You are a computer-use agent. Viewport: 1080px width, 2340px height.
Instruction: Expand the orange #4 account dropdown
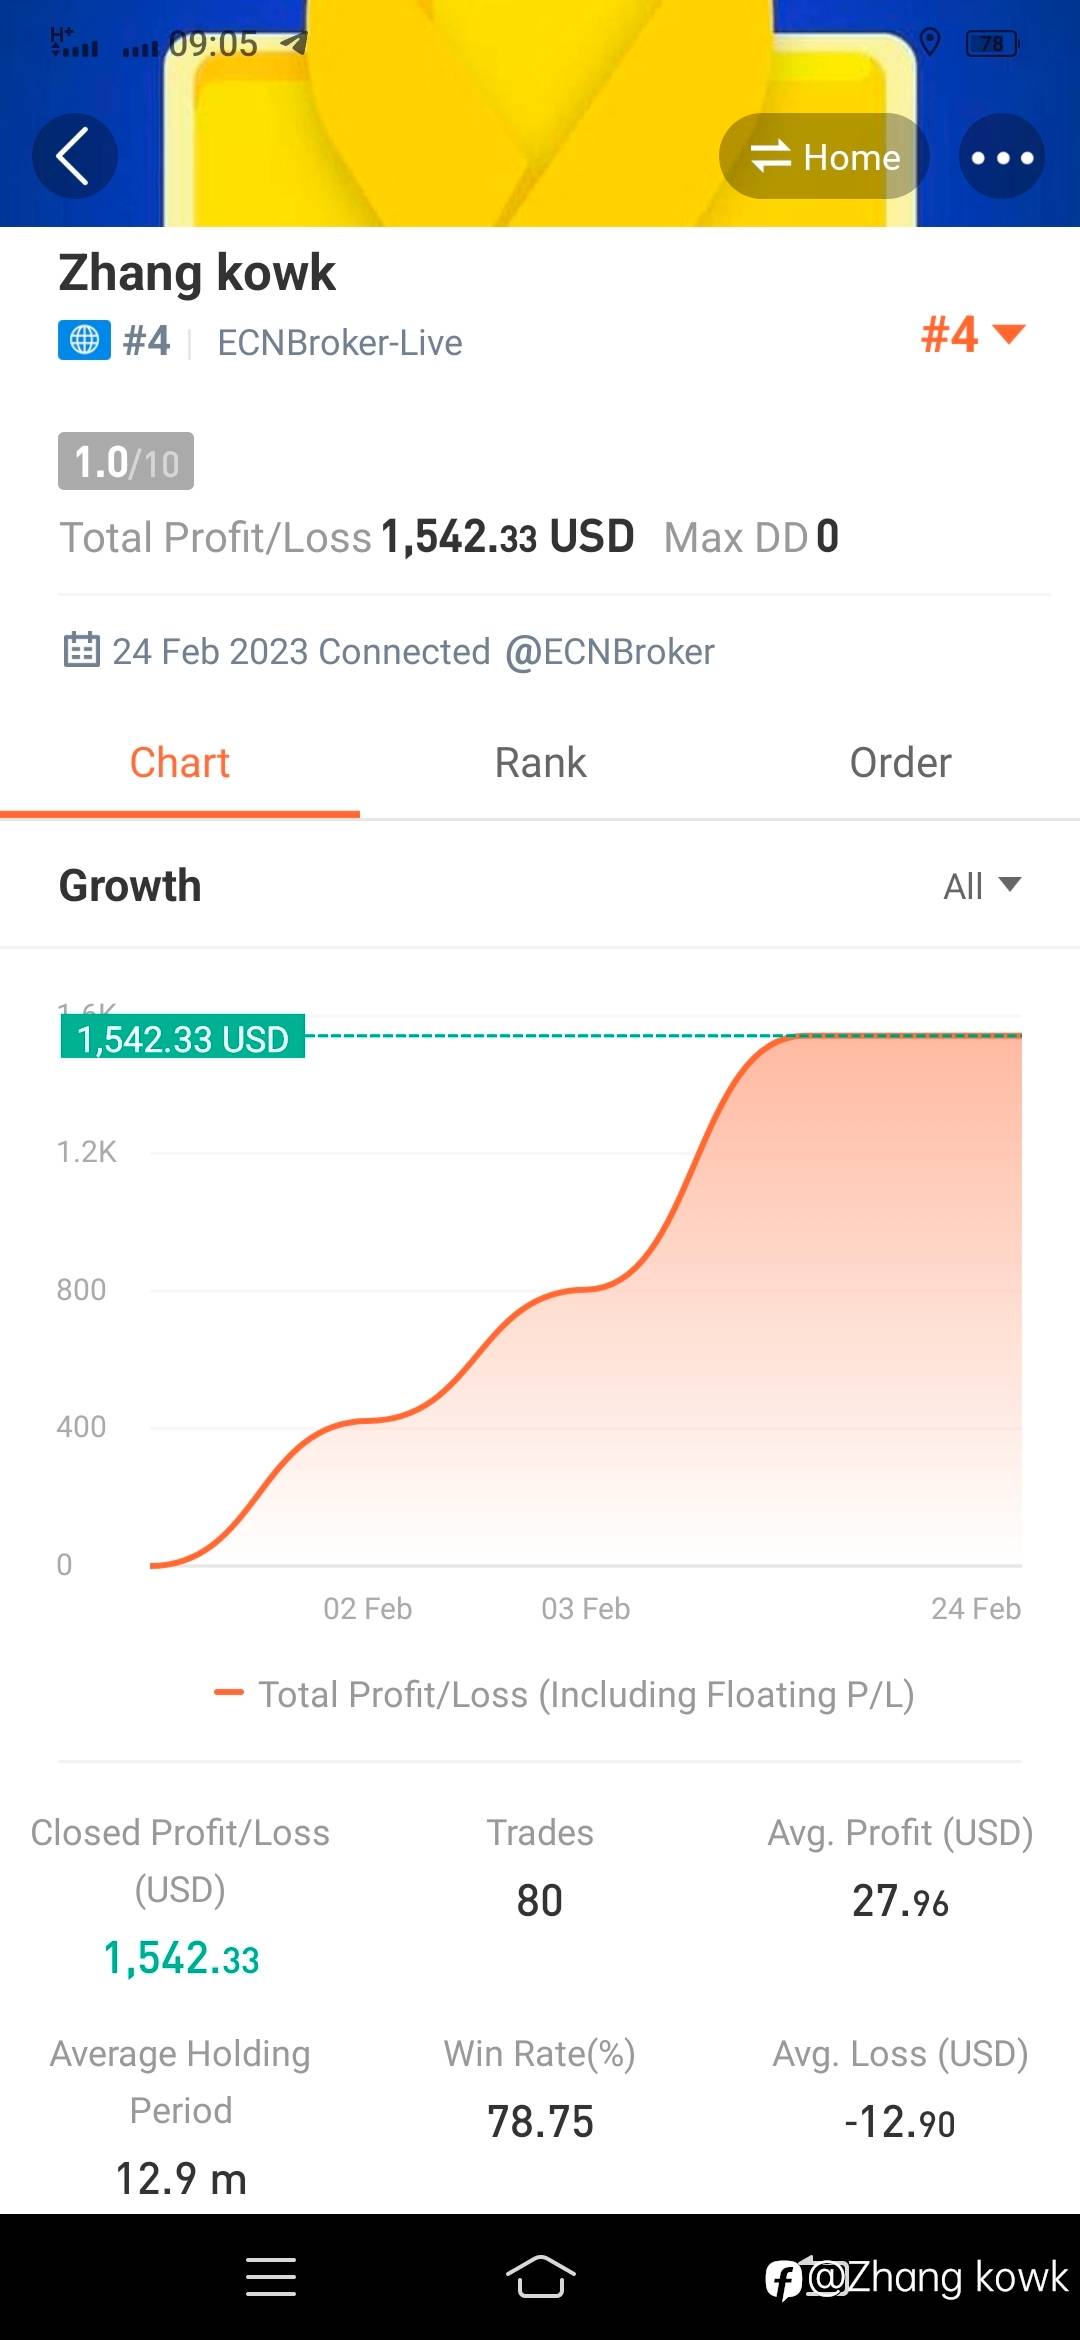[x=972, y=334]
